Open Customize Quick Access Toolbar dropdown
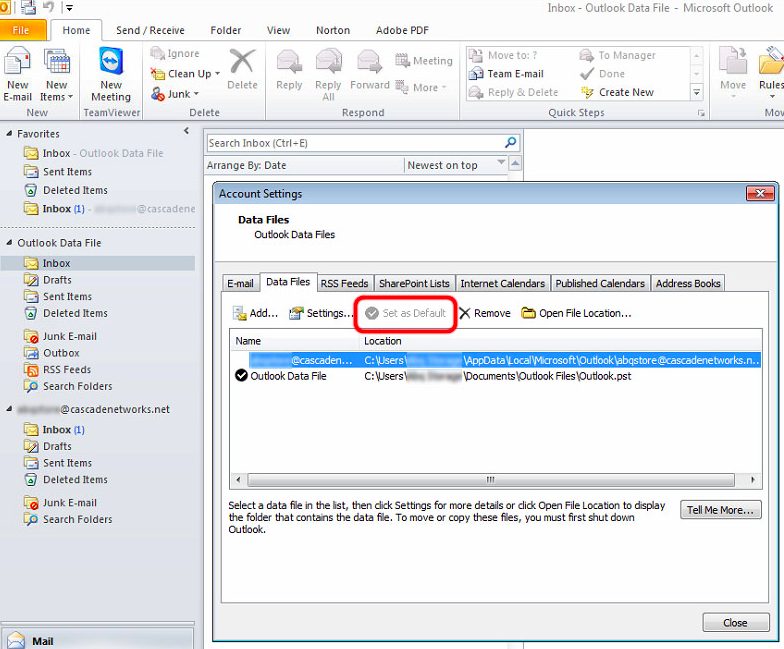Viewport: 784px width, 649px height. 70,8
